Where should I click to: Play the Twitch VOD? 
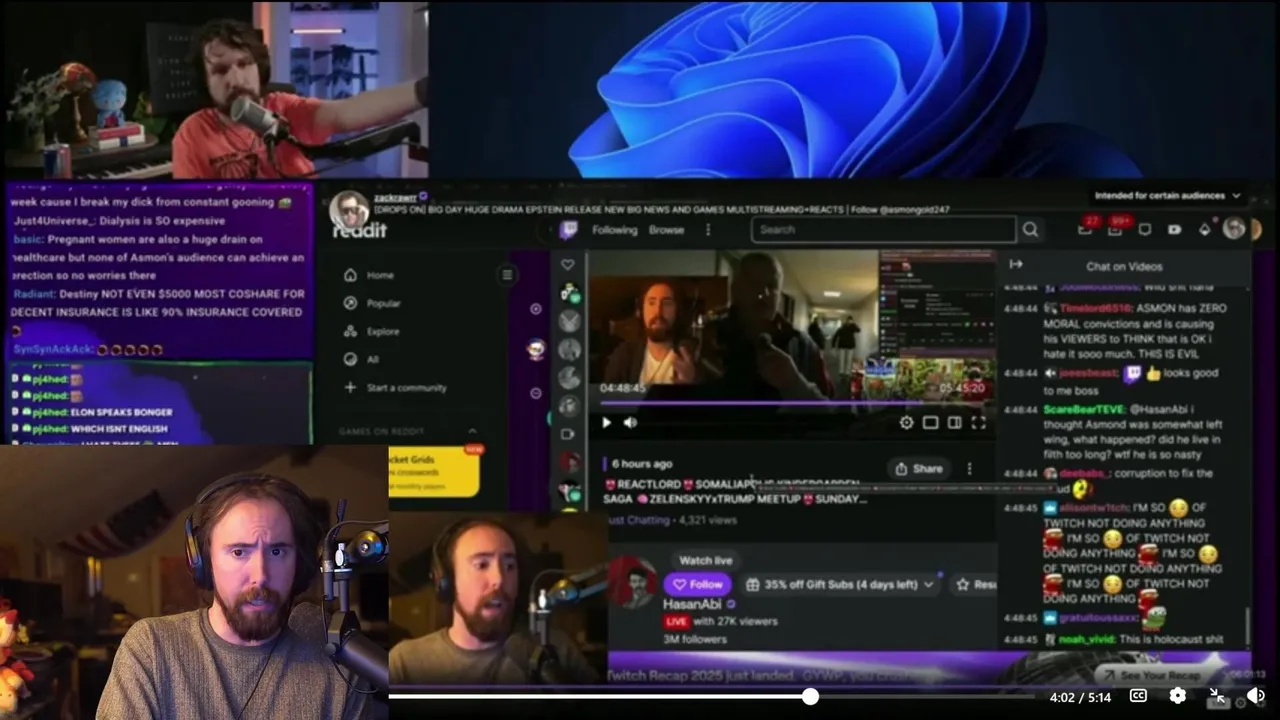click(606, 423)
